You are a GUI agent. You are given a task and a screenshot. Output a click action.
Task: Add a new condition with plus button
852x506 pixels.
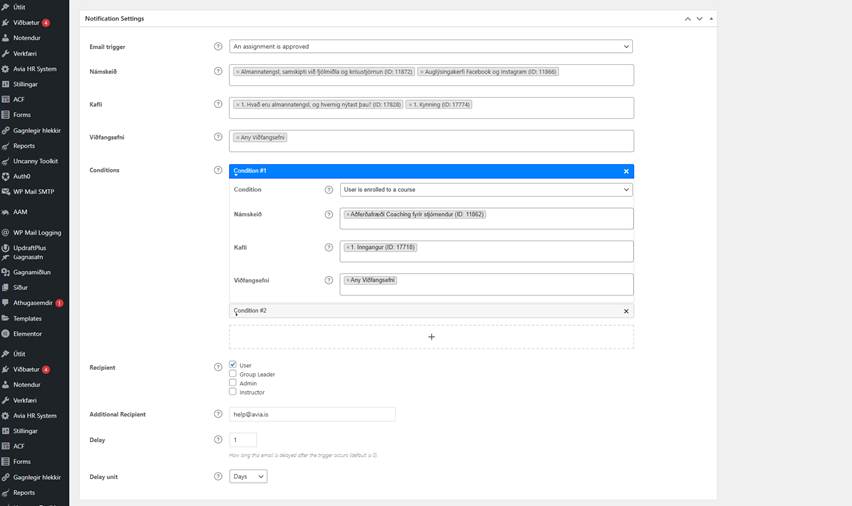click(431, 337)
